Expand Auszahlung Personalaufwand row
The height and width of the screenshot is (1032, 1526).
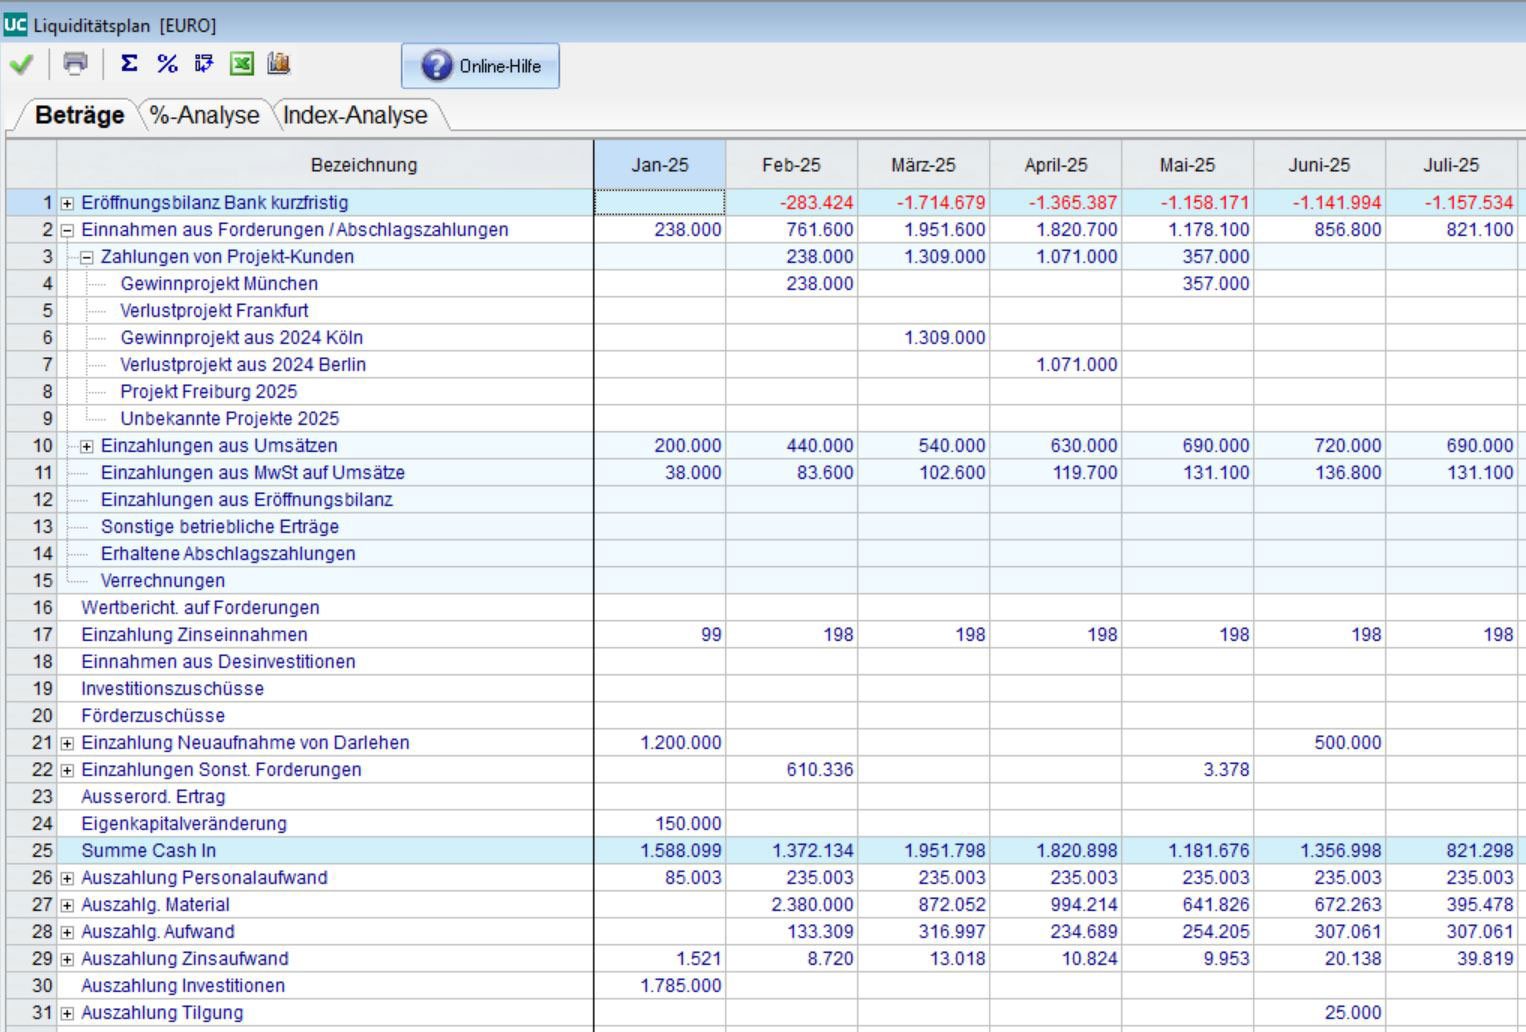[67, 878]
